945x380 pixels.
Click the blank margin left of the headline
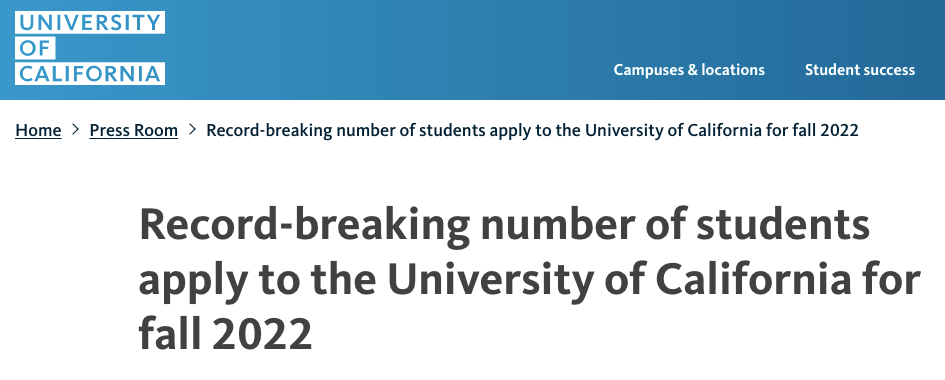click(x=68, y=277)
